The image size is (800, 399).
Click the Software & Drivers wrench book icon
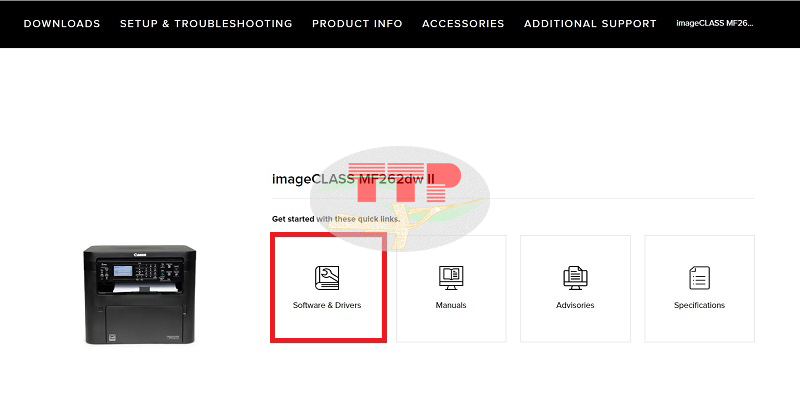point(327,278)
